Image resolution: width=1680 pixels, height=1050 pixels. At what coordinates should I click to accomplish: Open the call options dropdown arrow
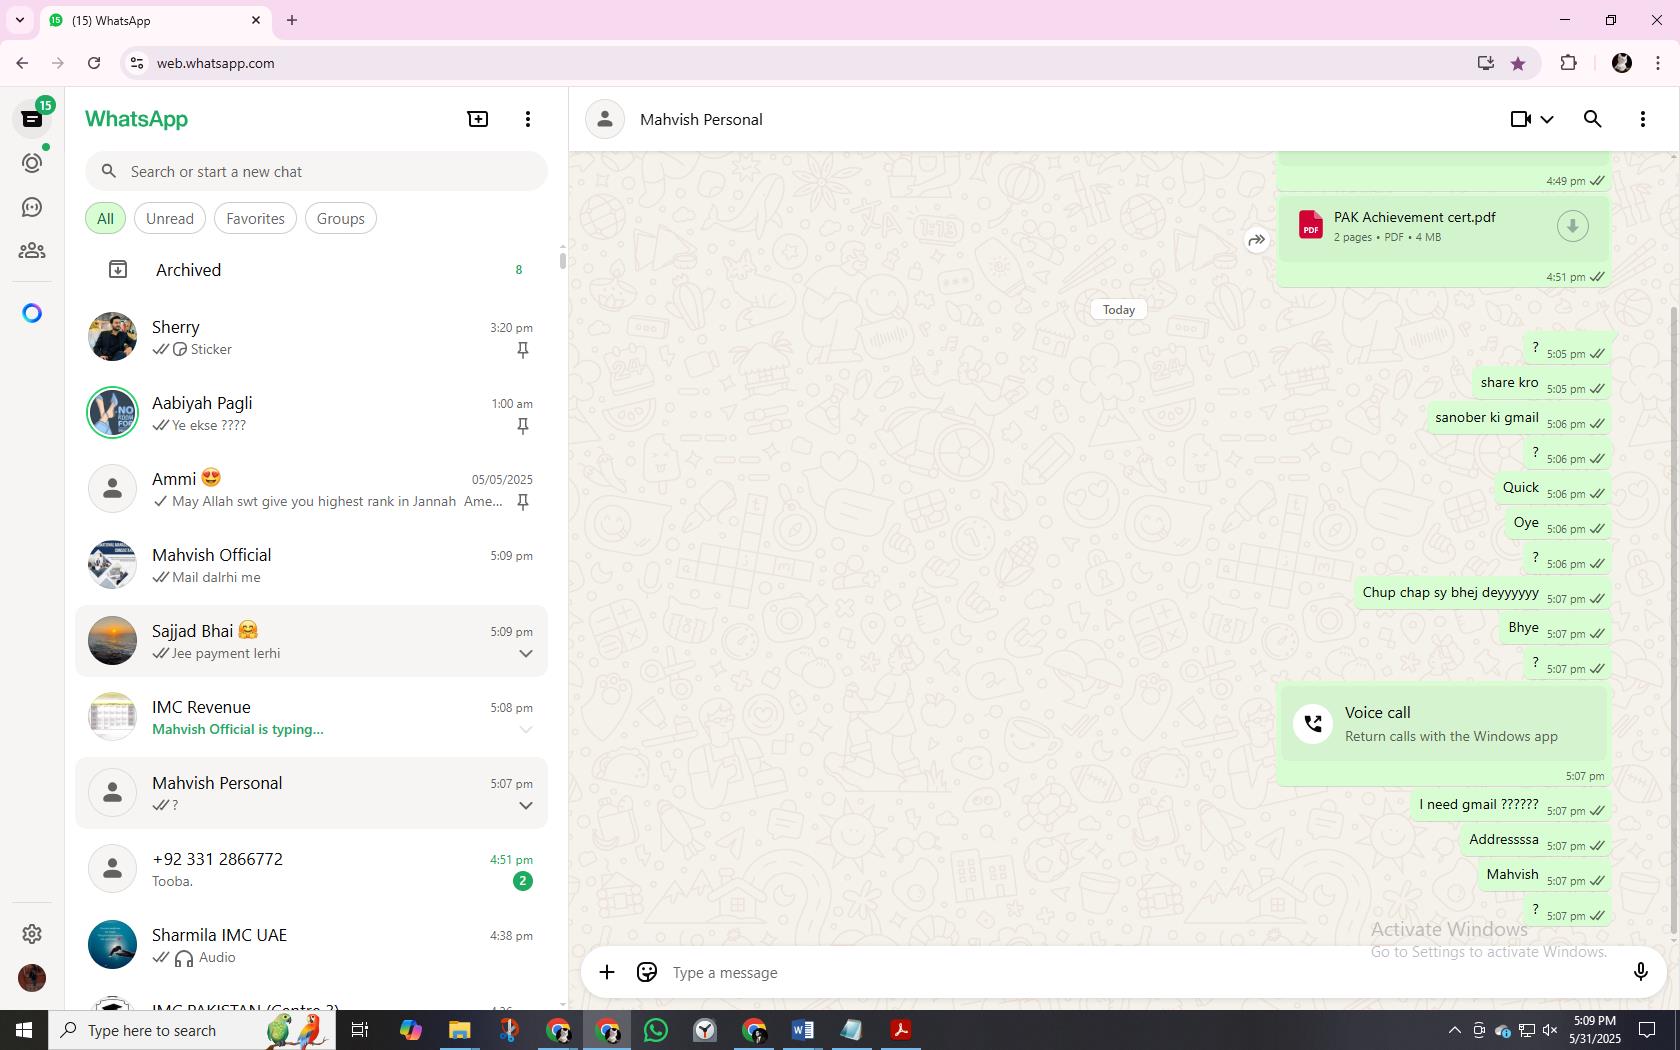pos(1547,119)
